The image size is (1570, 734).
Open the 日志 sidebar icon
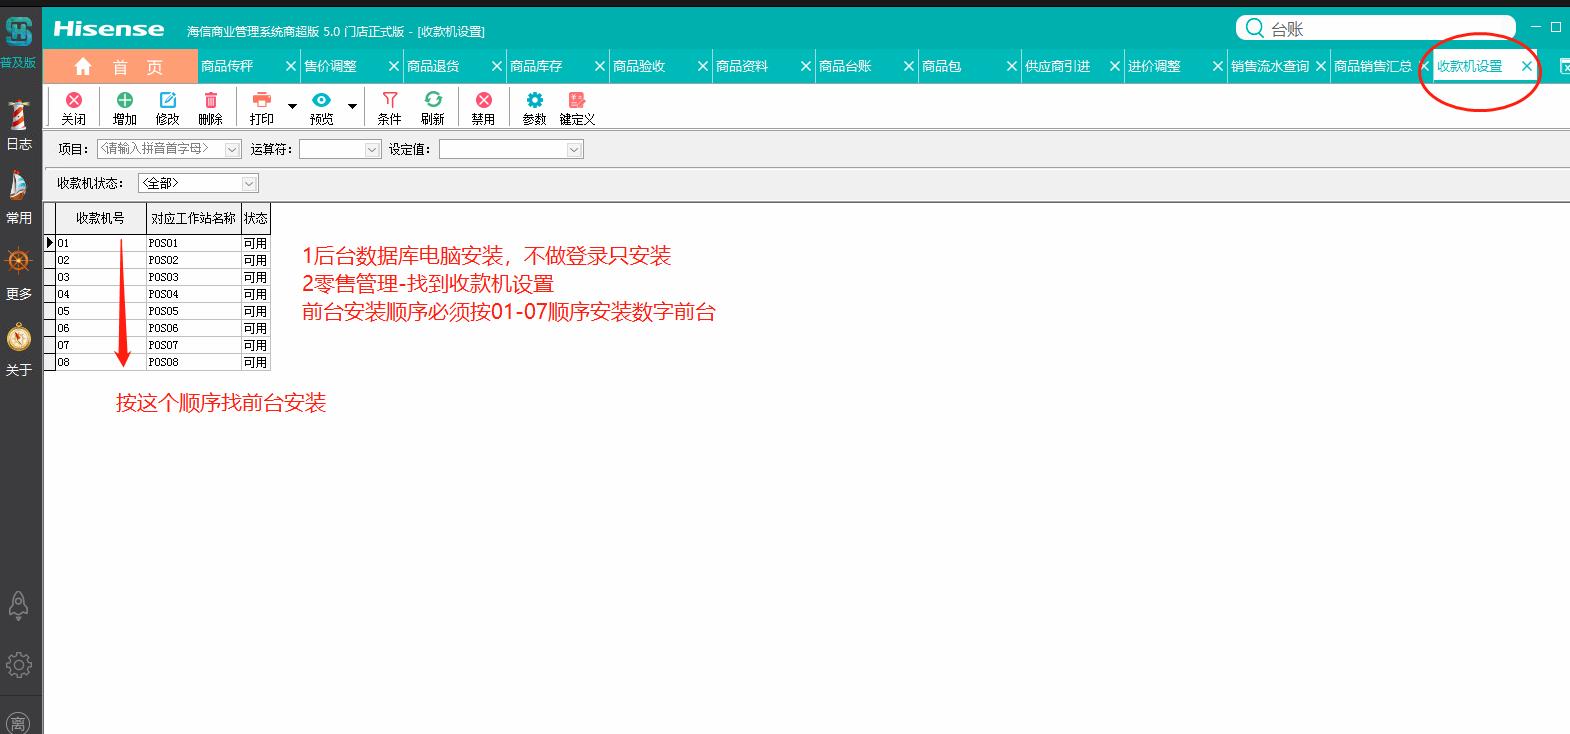coord(19,115)
